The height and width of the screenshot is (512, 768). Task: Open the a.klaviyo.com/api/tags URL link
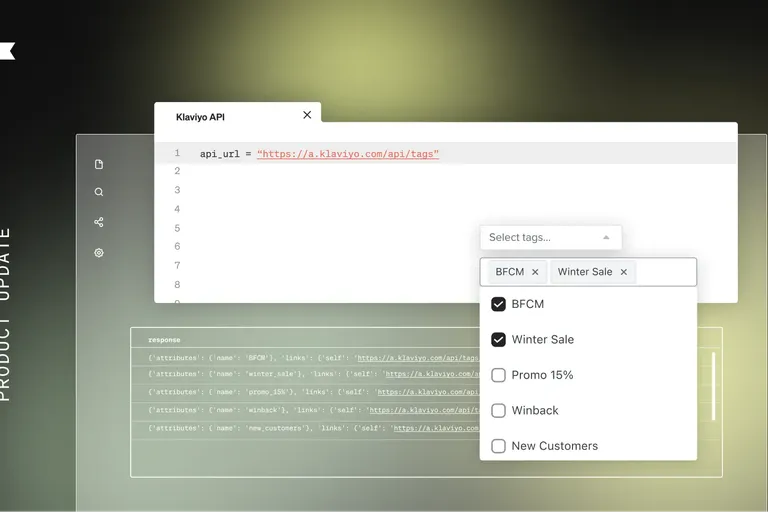(348, 154)
